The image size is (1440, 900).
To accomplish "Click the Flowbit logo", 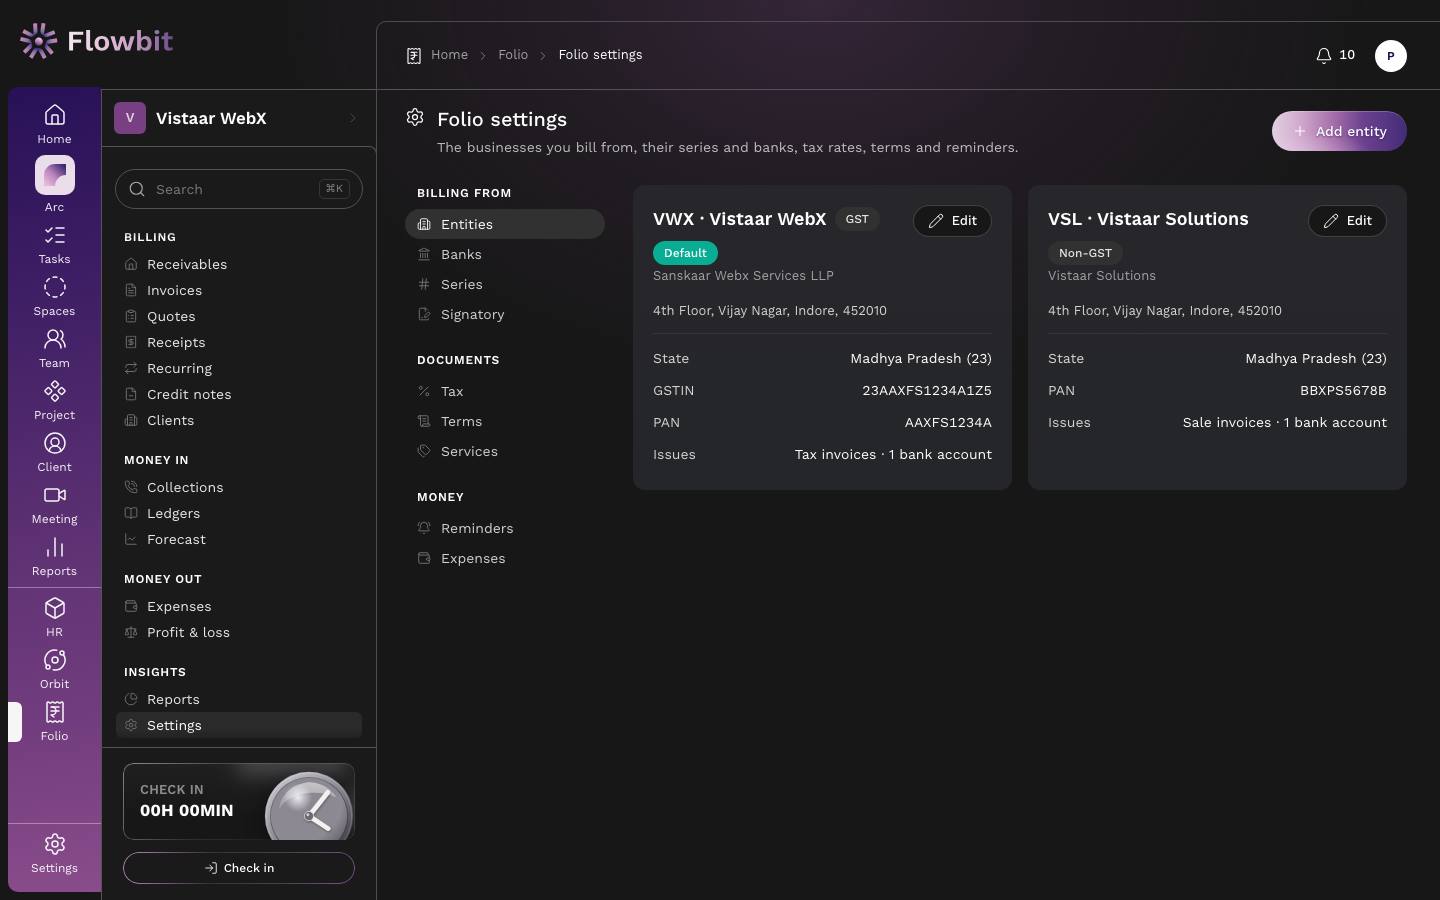I will click(x=96, y=41).
